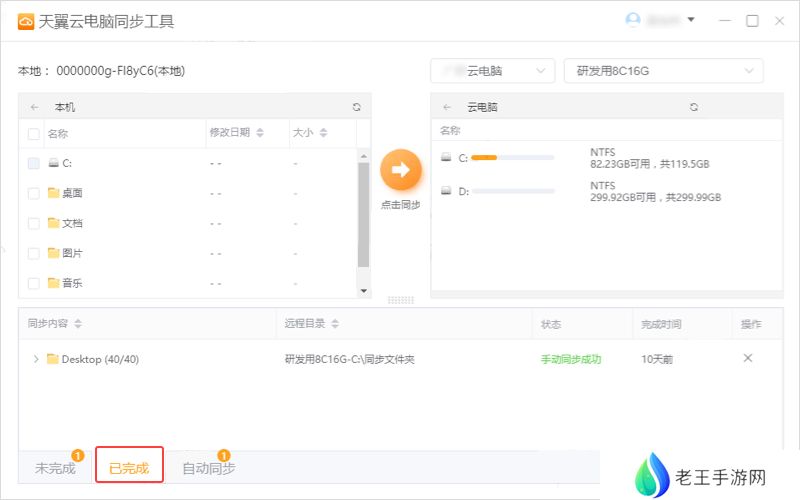Click the cloud C: drive icon
The height and width of the screenshot is (500, 800).
[446, 158]
